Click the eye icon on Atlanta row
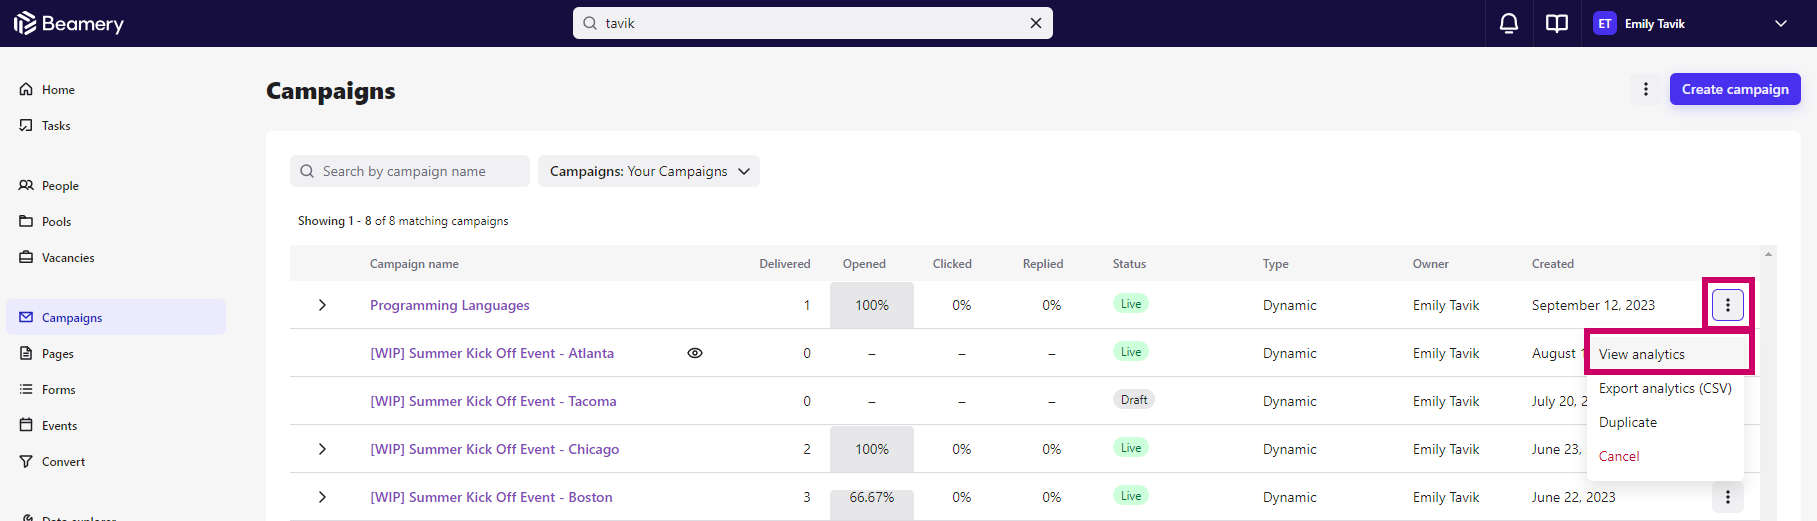This screenshot has height=521, width=1817. coord(695,353)
